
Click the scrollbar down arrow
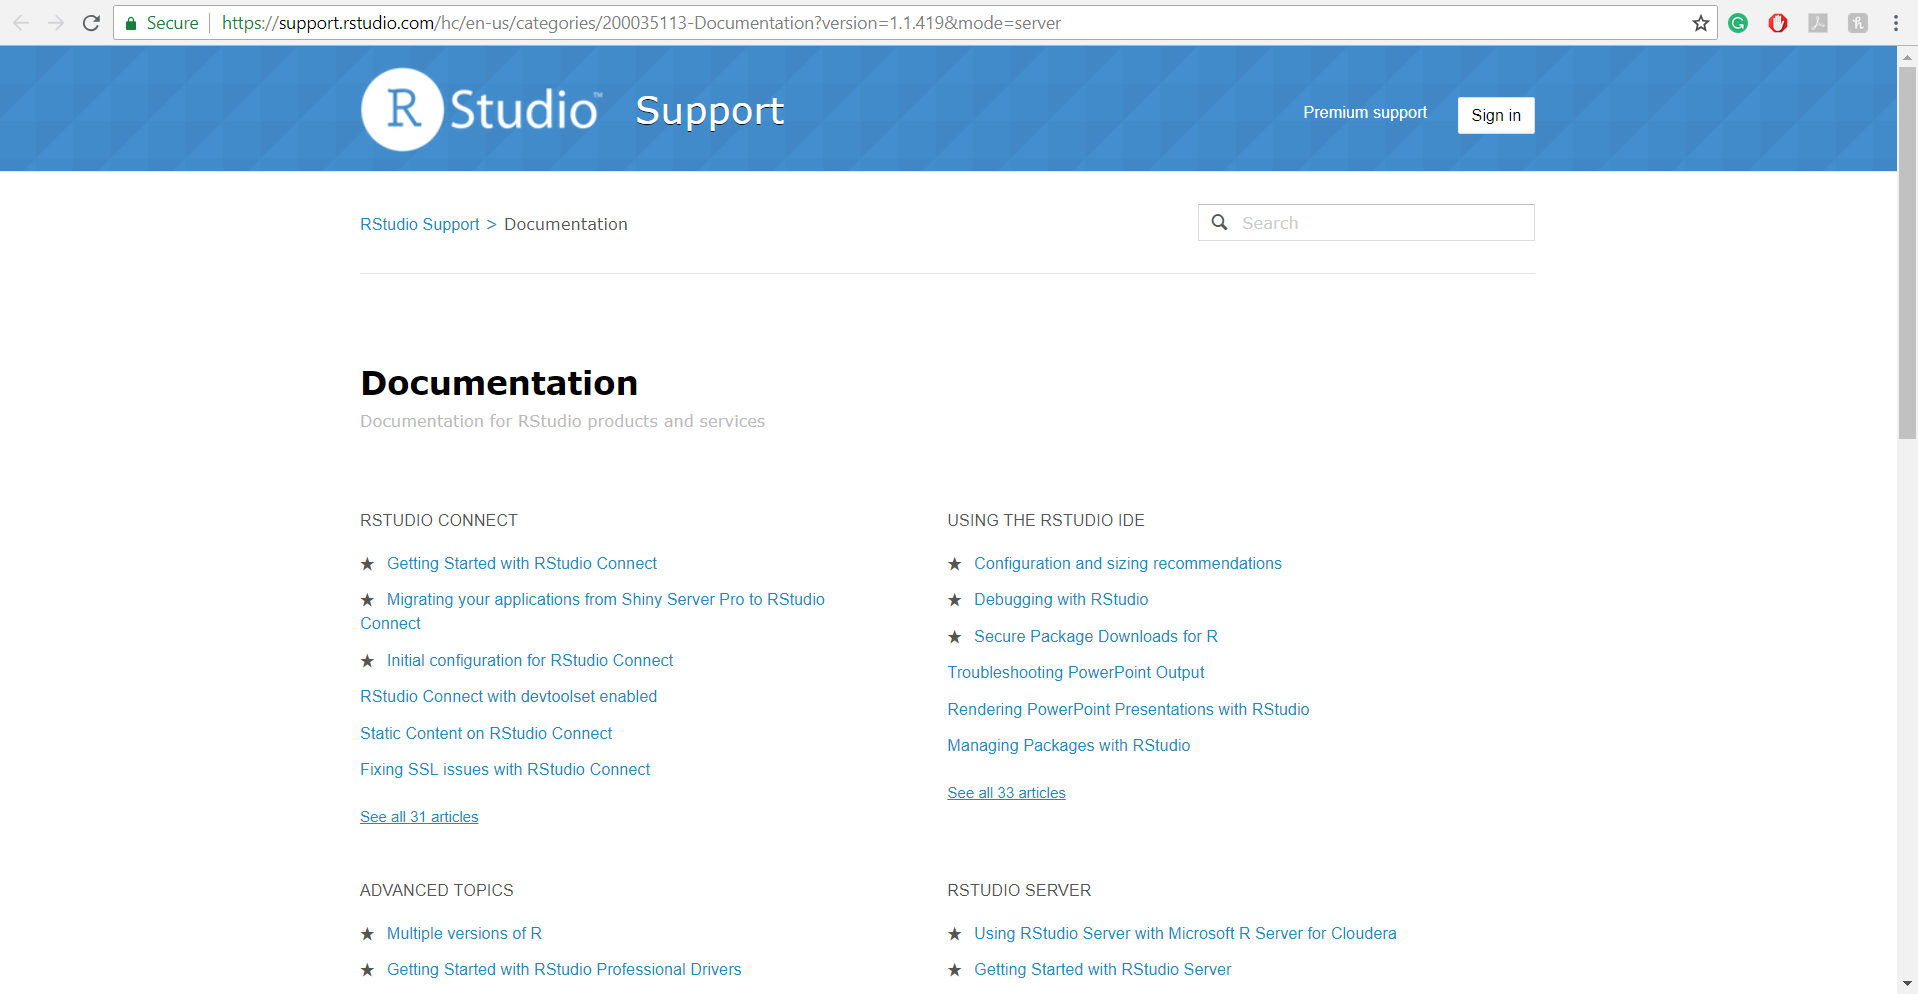tap(1907, 984)
